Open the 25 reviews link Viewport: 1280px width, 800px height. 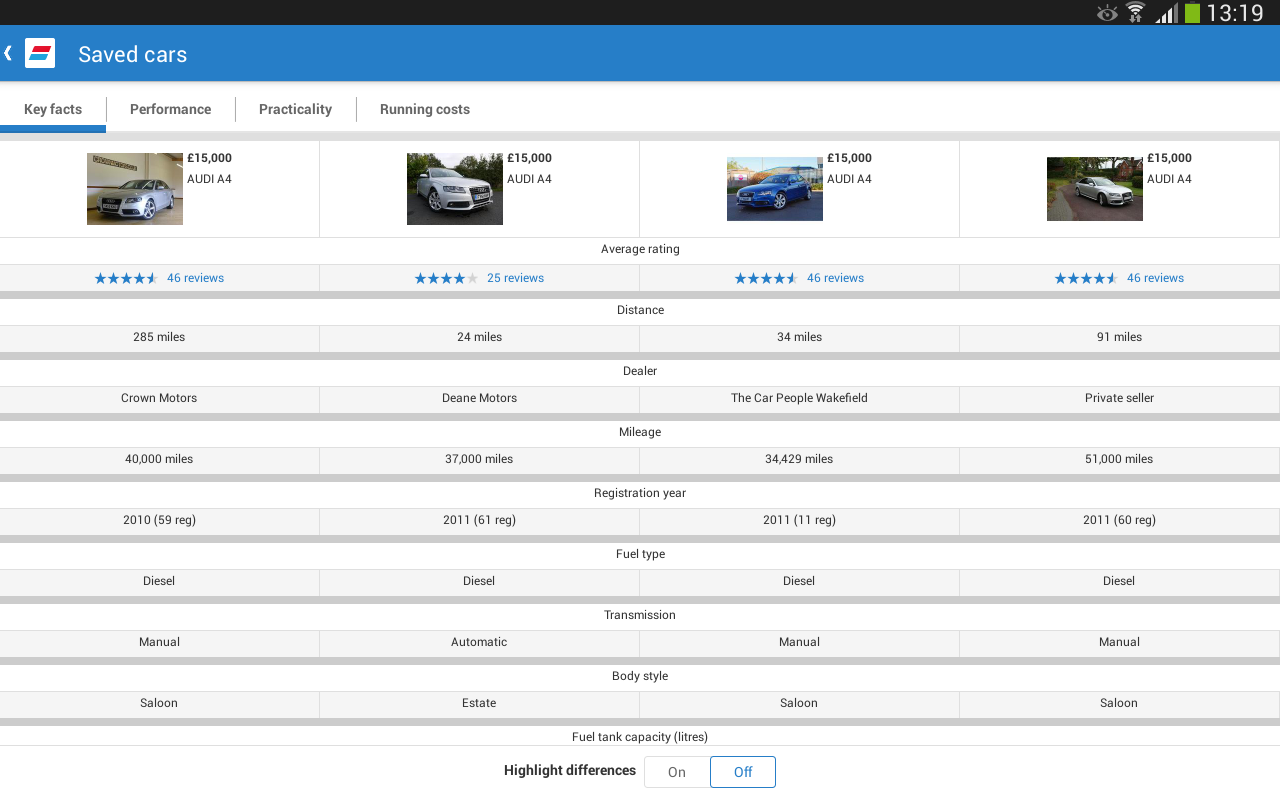coord(515,278)
